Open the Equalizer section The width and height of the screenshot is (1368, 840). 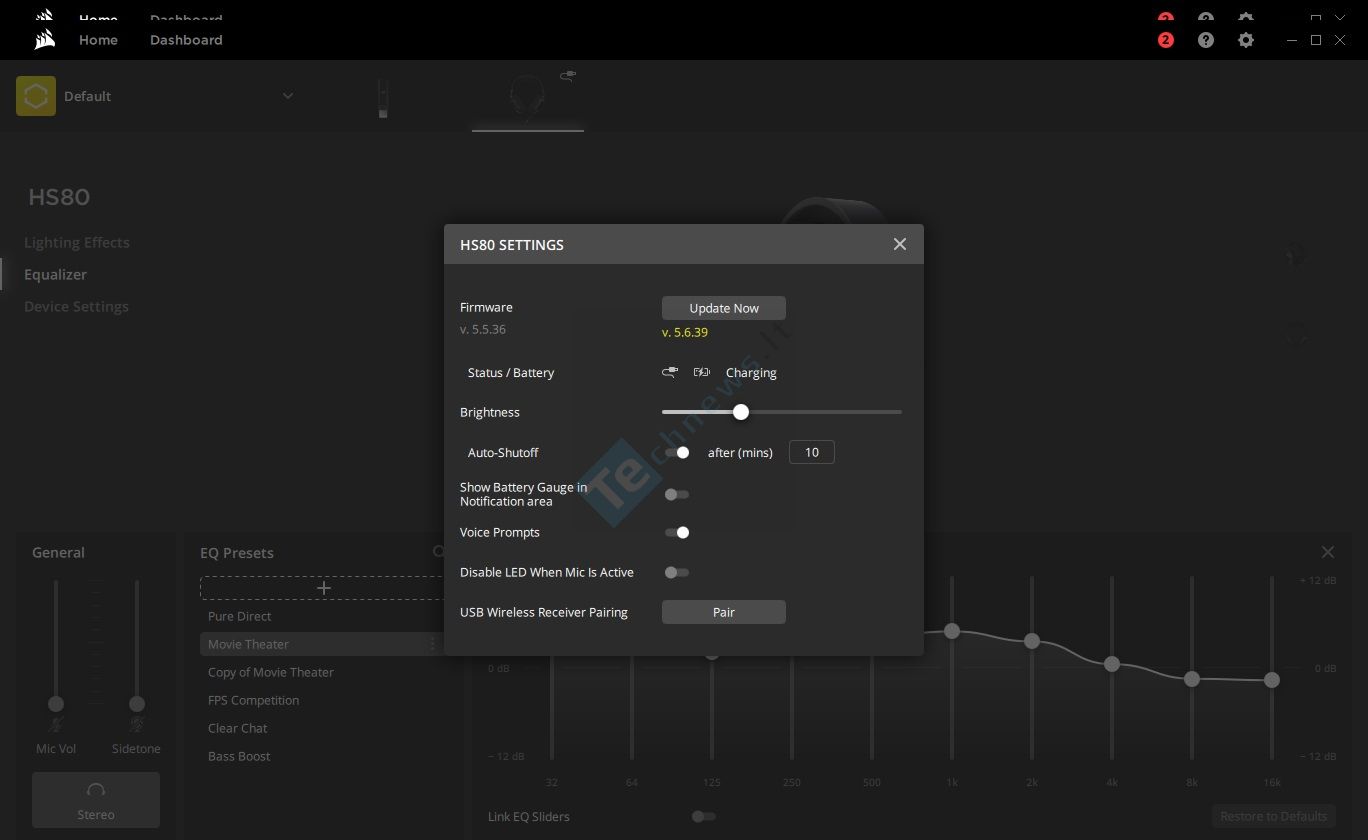55,274
